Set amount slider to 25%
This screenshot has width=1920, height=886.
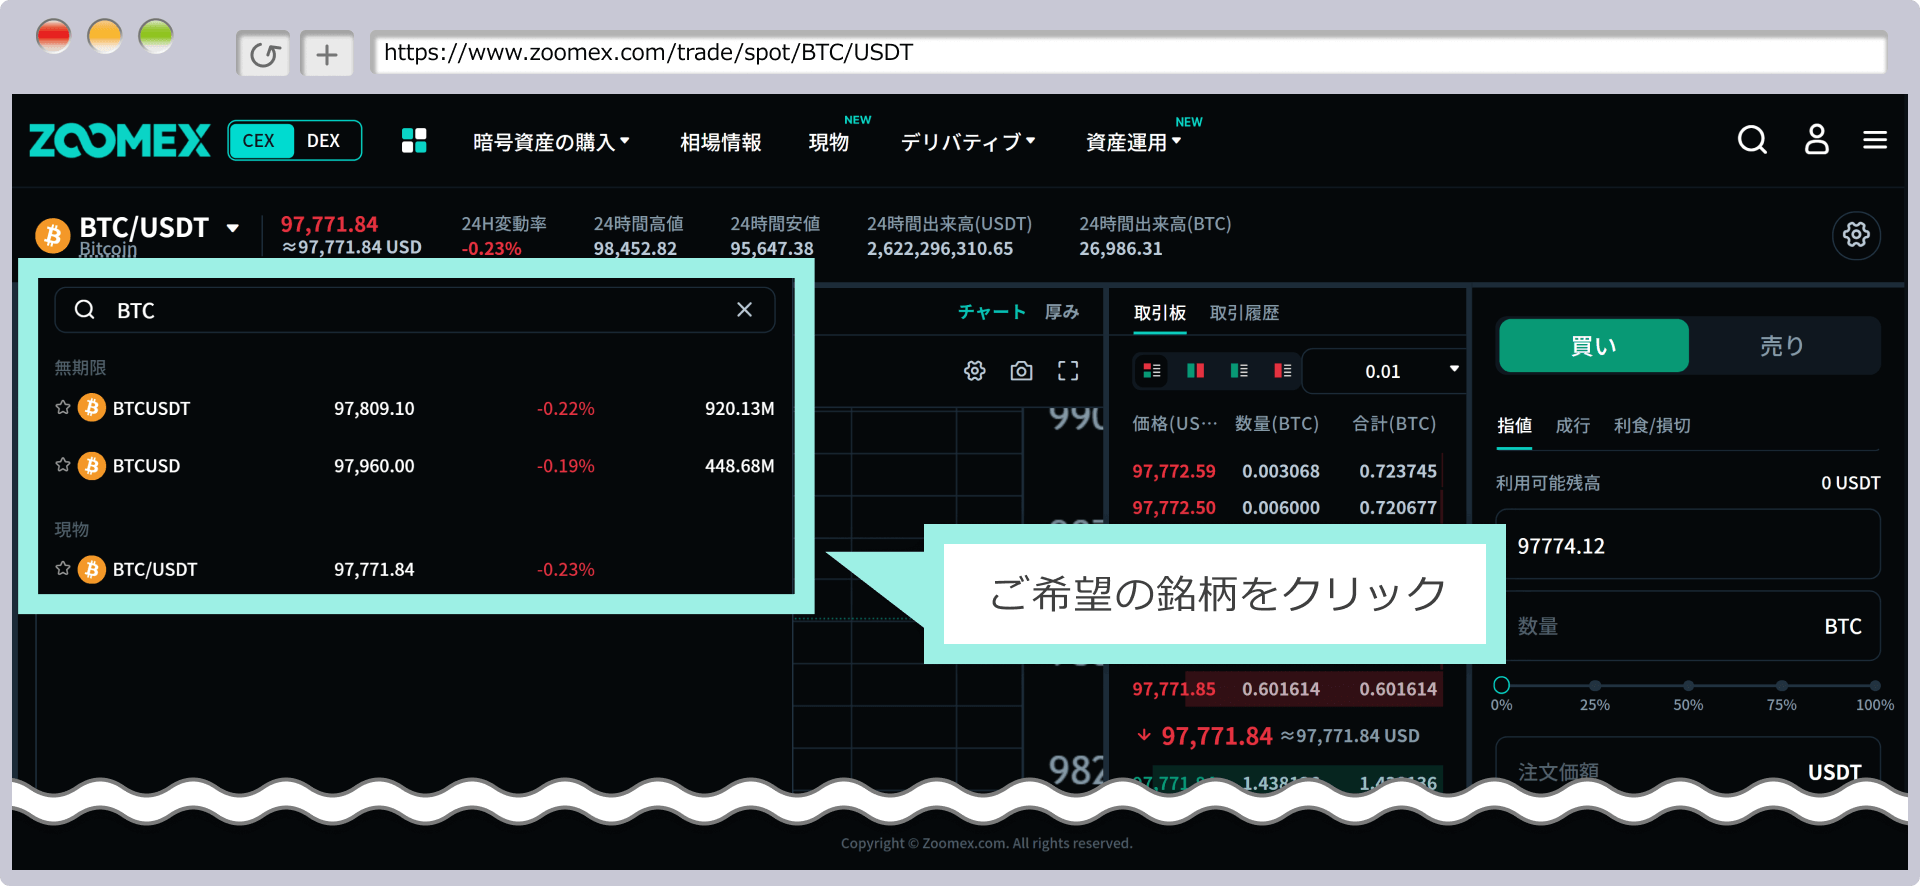(1595, 686)
